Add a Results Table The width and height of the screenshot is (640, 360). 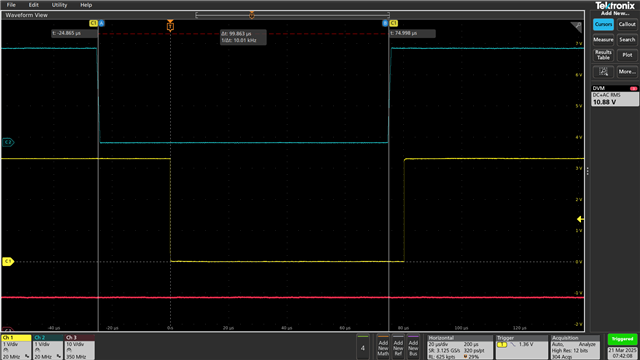603,55
